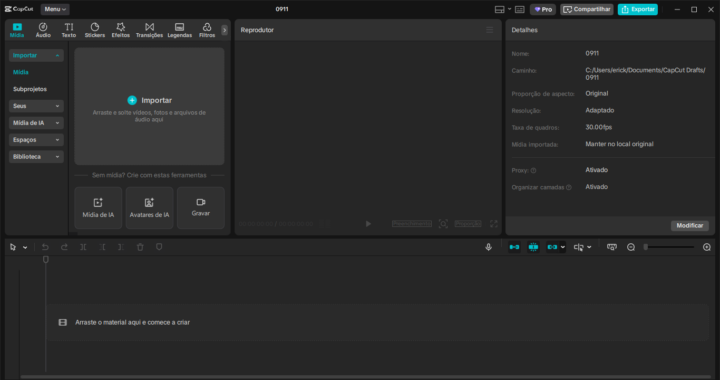This screenshot has height=380, width=720.
Task: Zoom out the timeline
Action: click(631, 247)
